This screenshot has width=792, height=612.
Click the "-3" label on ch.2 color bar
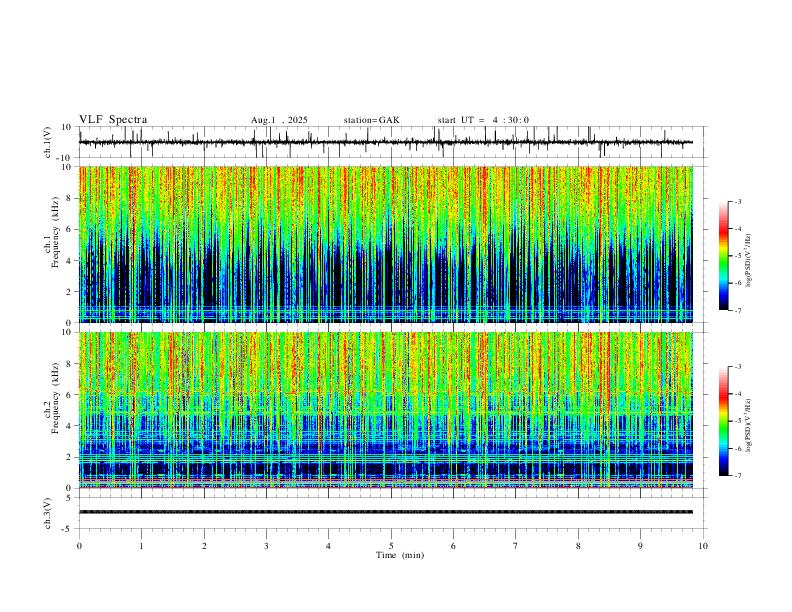737,367
